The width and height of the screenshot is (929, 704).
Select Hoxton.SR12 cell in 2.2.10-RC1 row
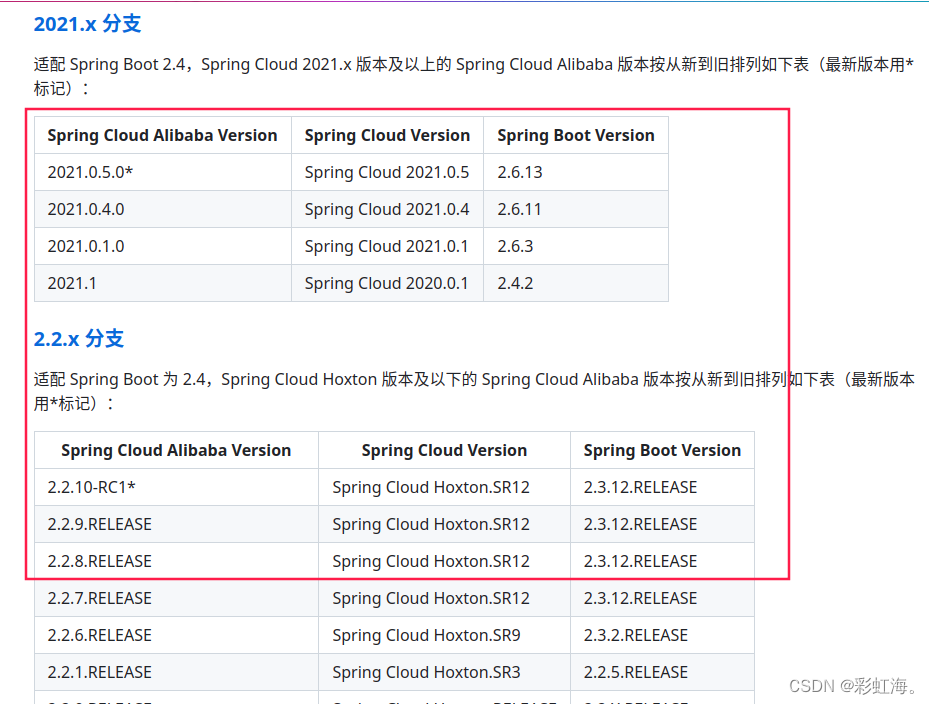[444, 487]
